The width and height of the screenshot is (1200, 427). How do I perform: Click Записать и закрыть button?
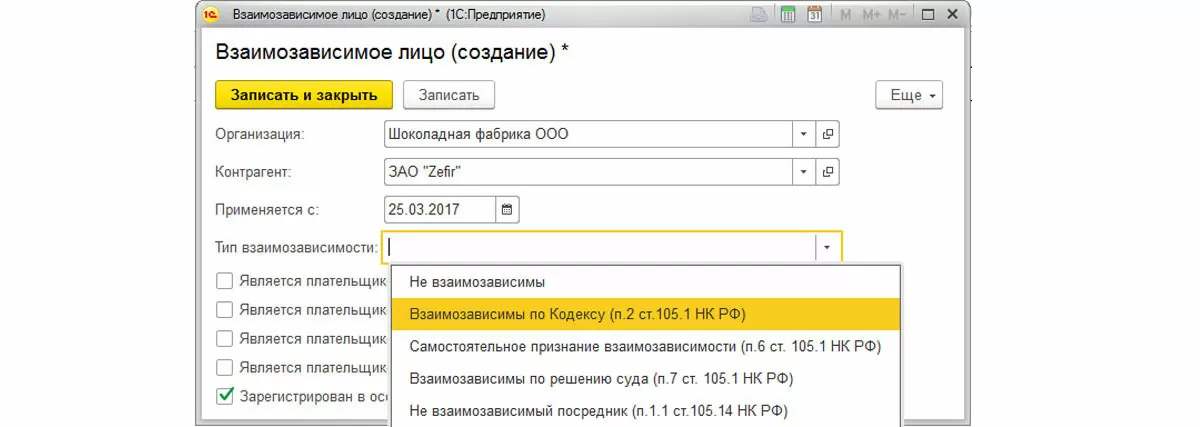point(303,95)
